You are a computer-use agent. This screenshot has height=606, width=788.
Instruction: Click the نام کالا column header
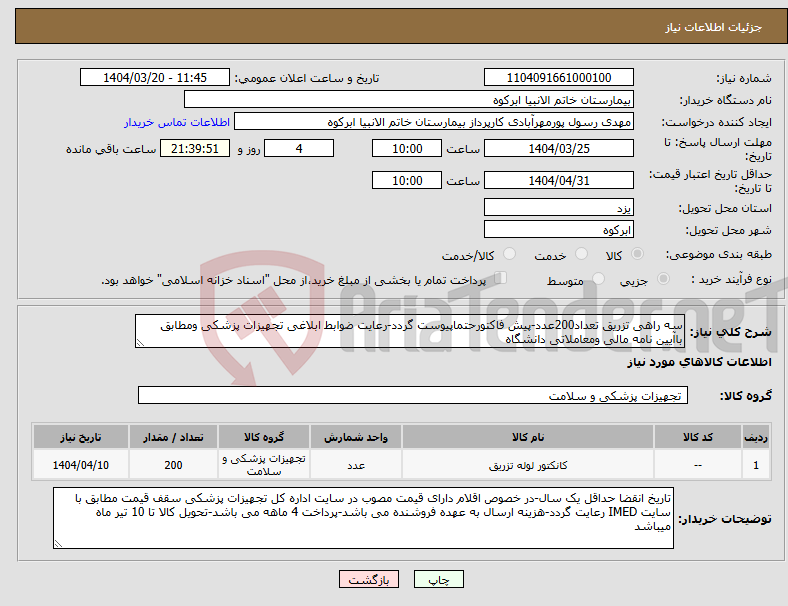click(528, 437)
